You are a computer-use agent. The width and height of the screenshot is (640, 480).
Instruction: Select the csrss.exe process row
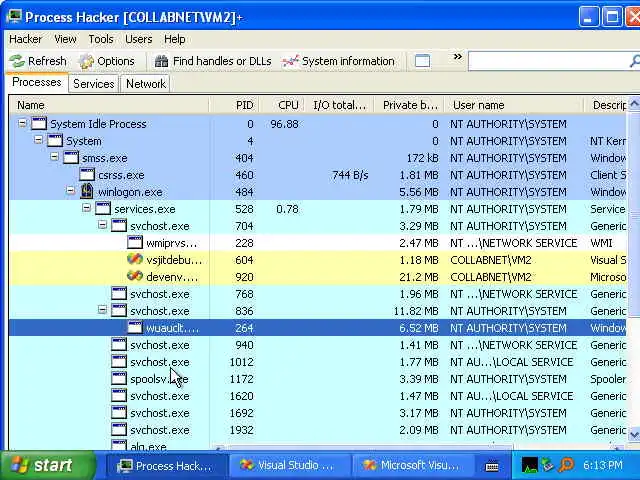point(317,175)
